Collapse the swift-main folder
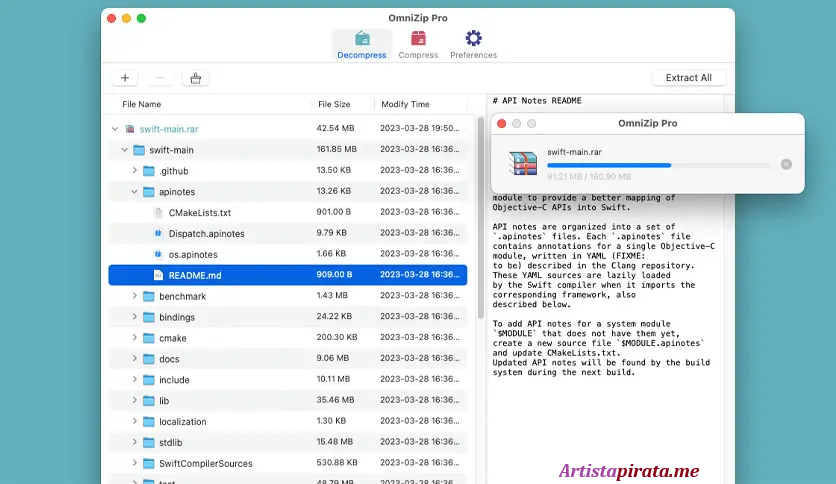This screenshot has height=484, width=836. [x=124, y=150]
